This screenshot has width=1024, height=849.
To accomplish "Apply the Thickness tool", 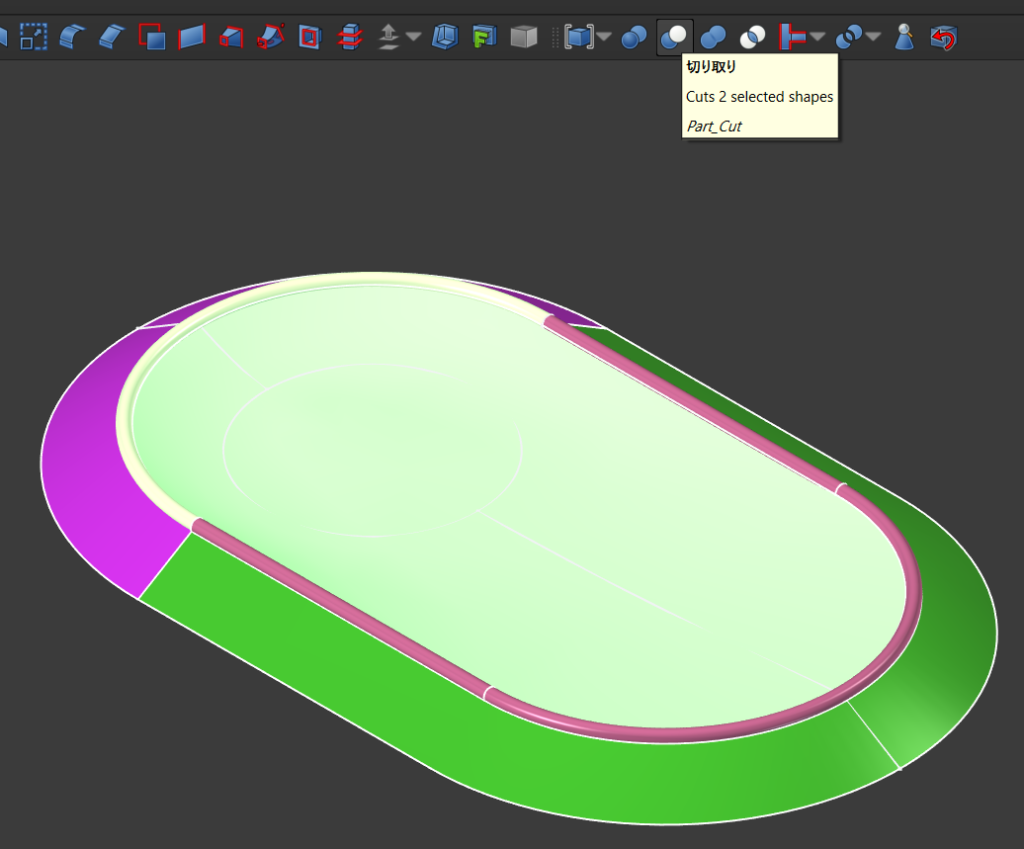I will (x=444, y=38).
